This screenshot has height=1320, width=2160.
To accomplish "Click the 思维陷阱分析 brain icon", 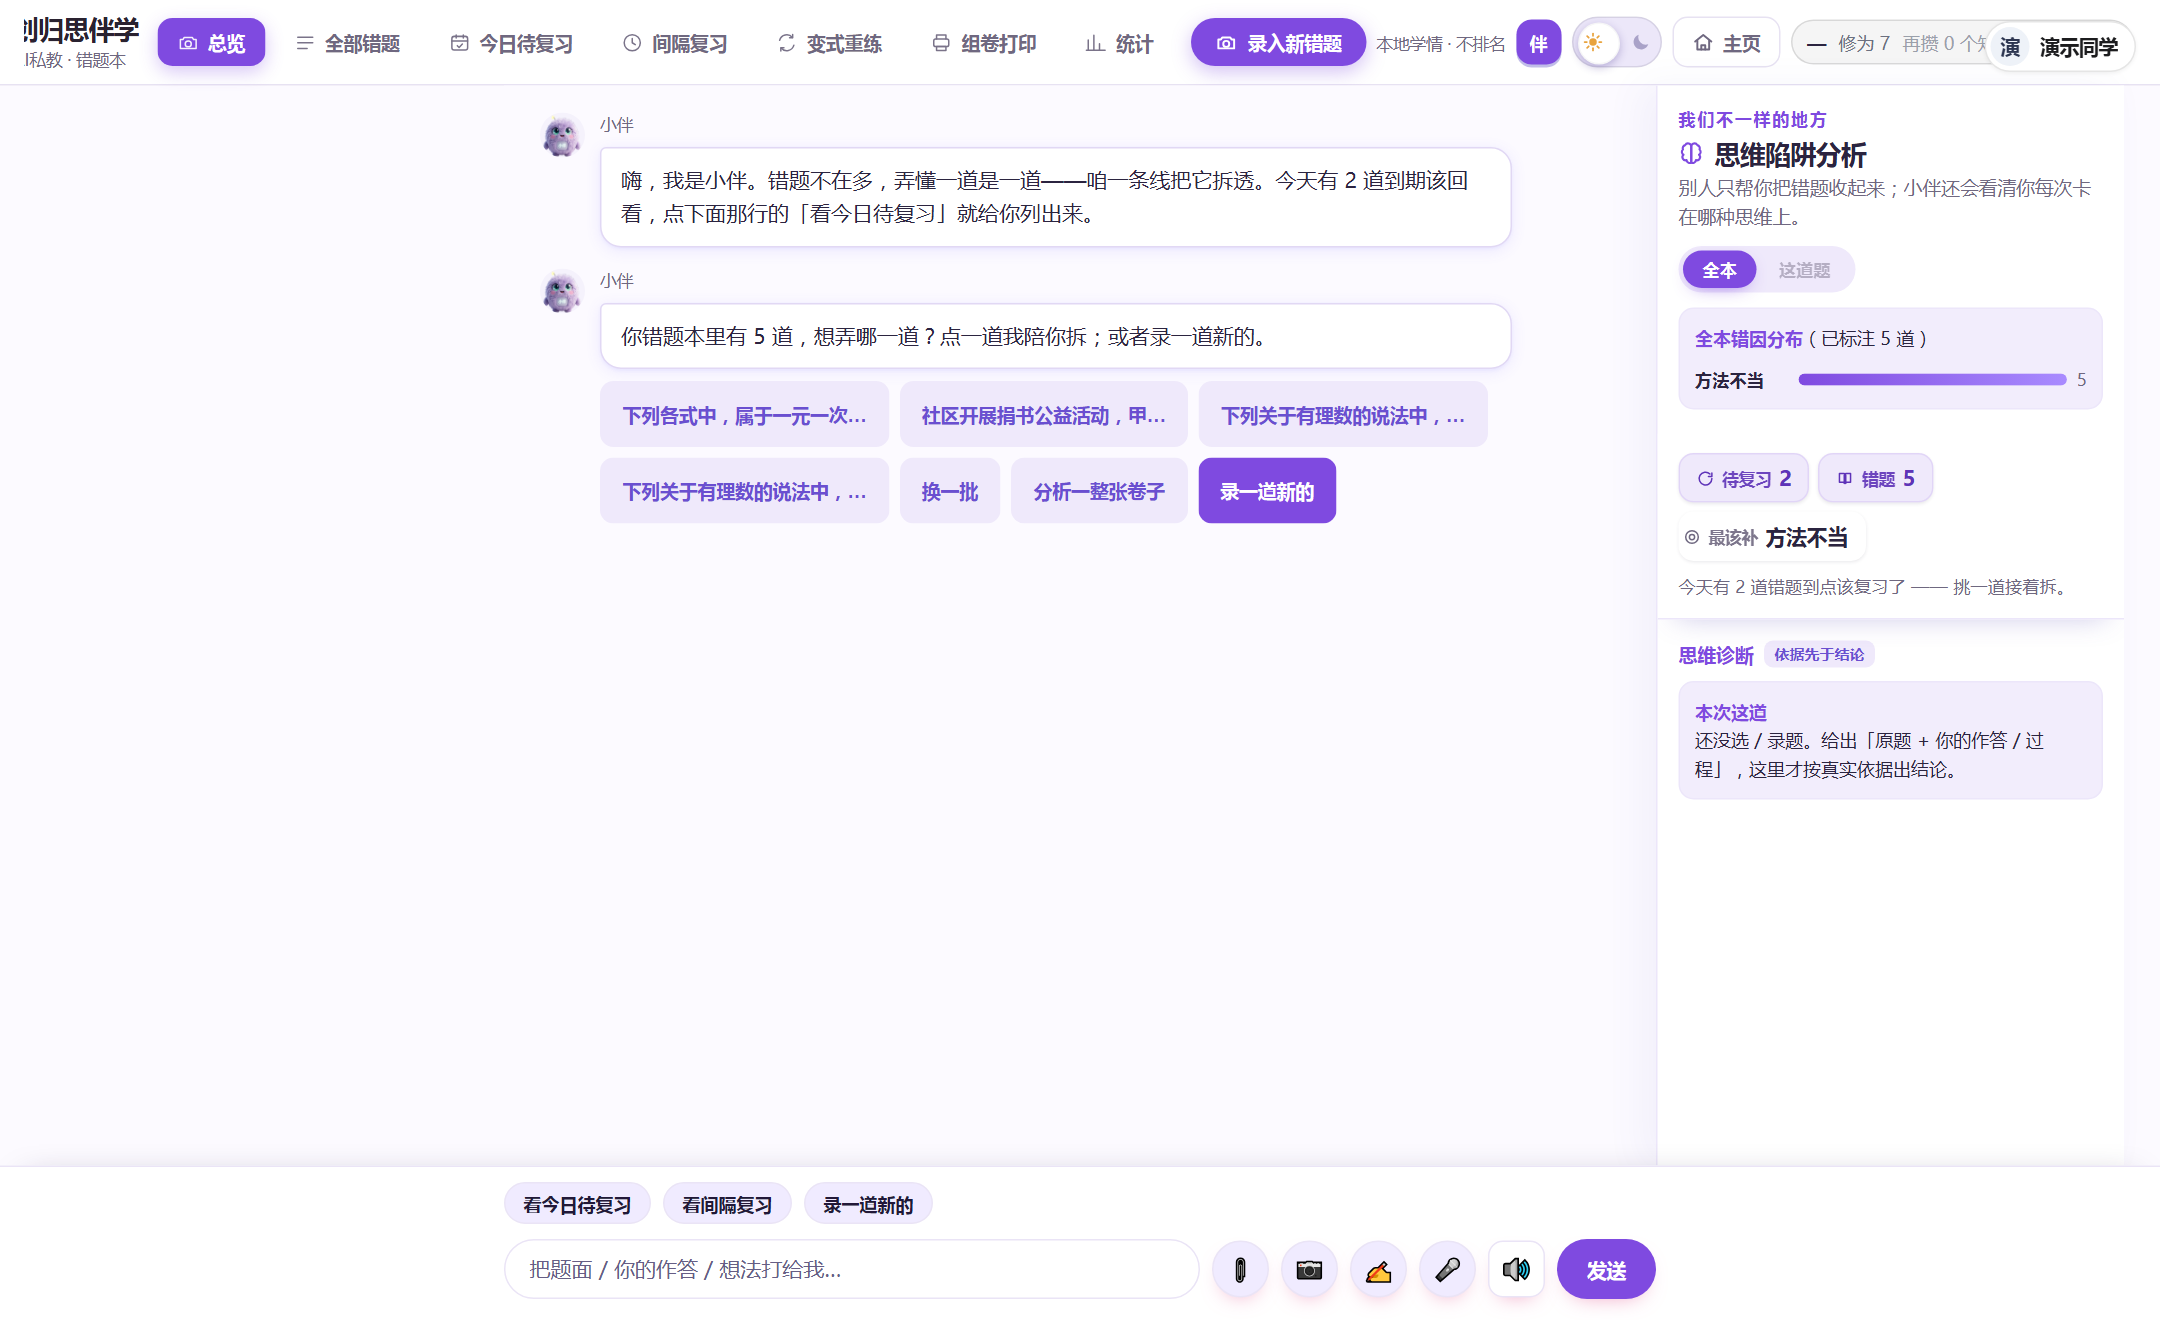I will coord(1691,154).
